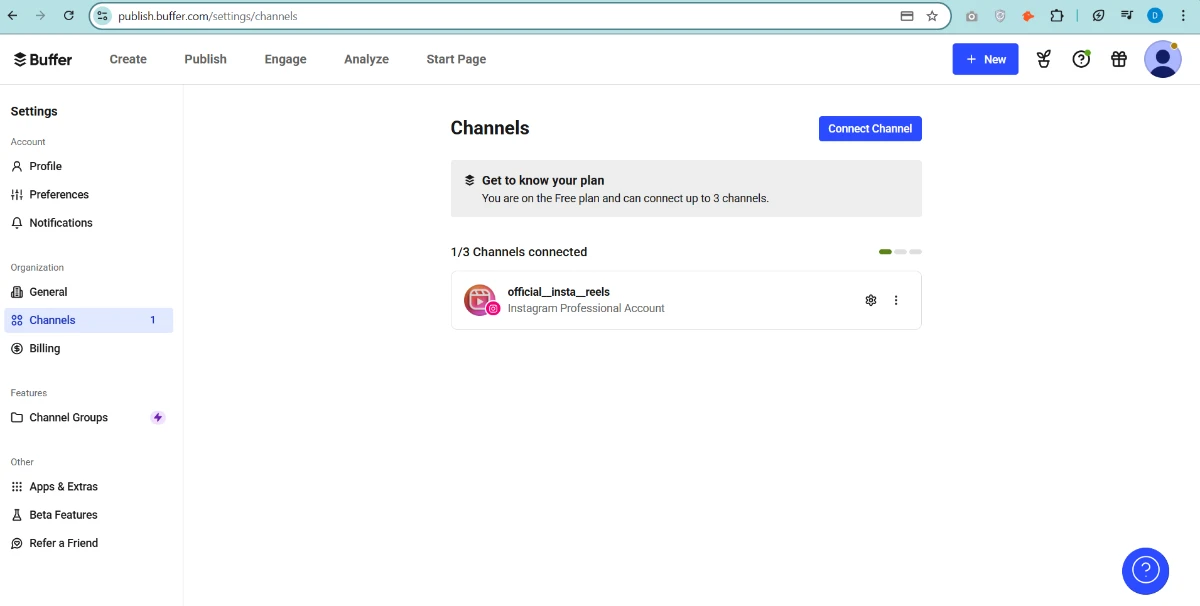Click the Connect Channel button
This screenshot has width=1200, height=606.
pyautogui.click(x=870, y=128)
